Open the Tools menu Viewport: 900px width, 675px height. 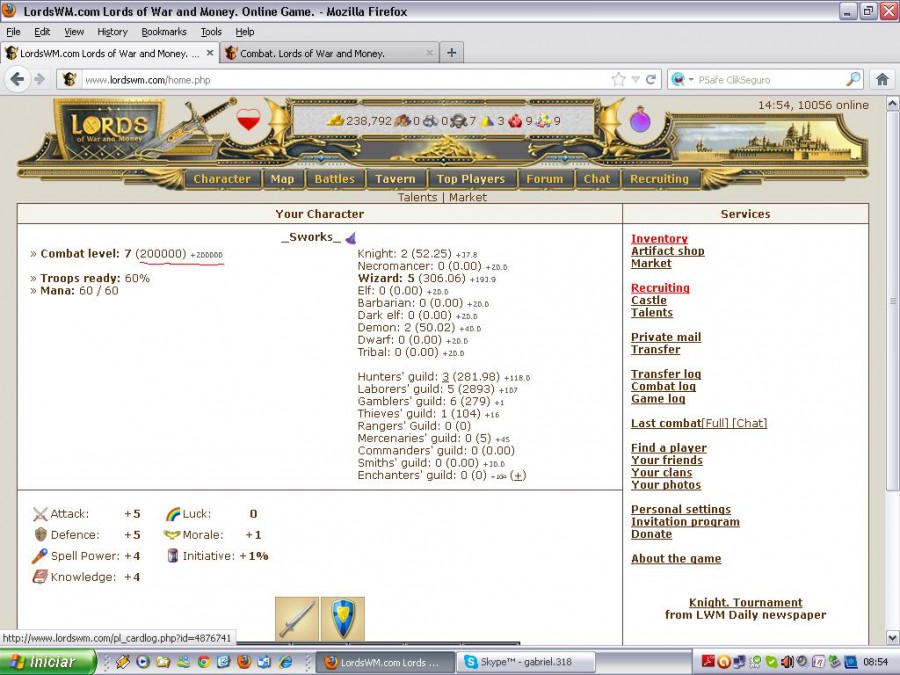[x=211, y=32]
